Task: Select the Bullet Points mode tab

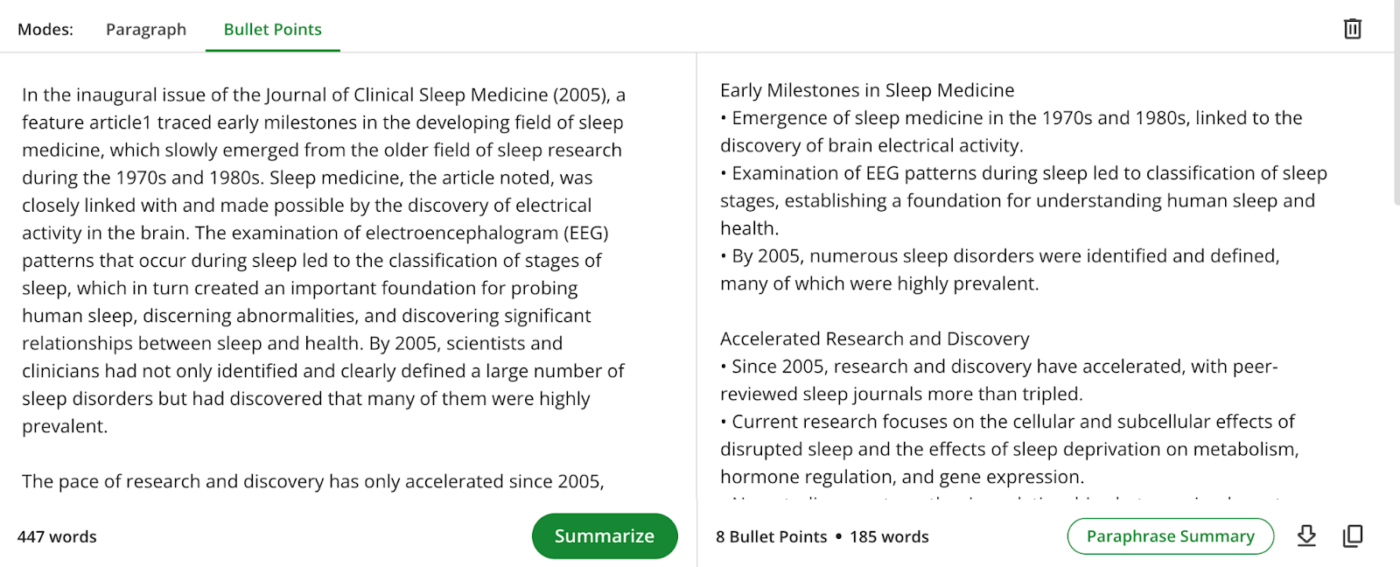Action: click(273, 29)
